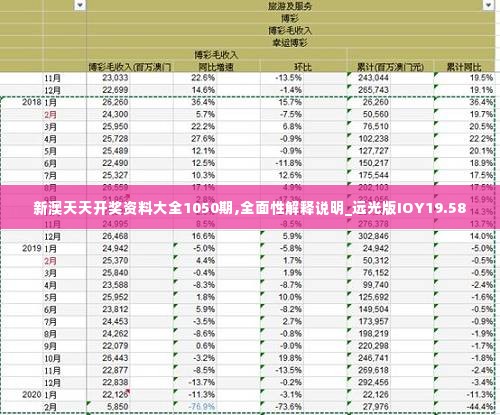Select the blue -76.9% growth cell
This screenshot has height=415, width=500.
pyautogui.click(x=202, y=407)
